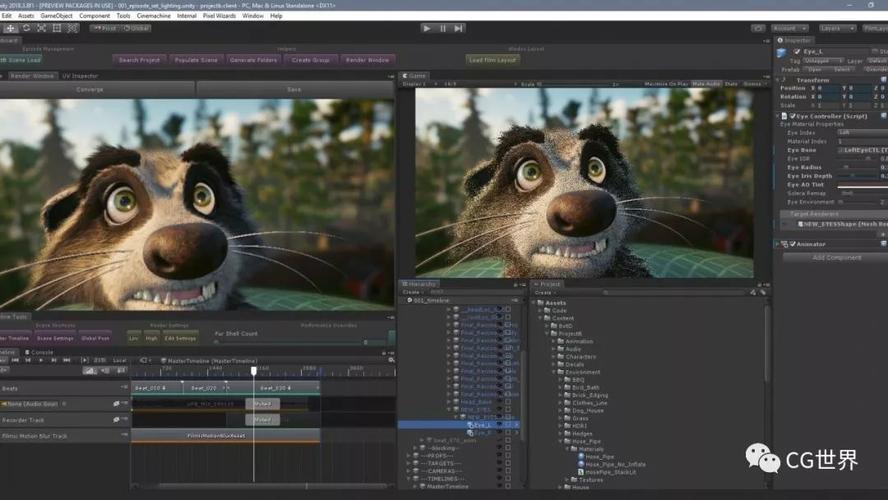Open Create dropdown in Project panel

(545, 293)
